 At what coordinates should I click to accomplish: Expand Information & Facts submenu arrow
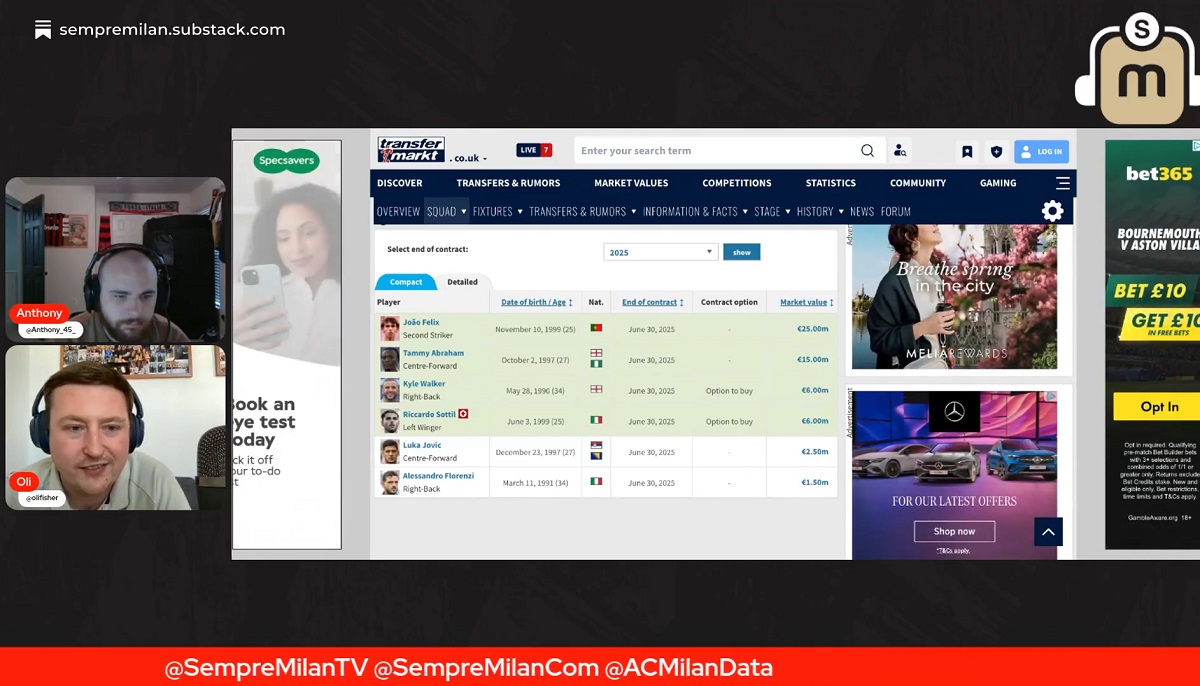(x=745, y=212)
